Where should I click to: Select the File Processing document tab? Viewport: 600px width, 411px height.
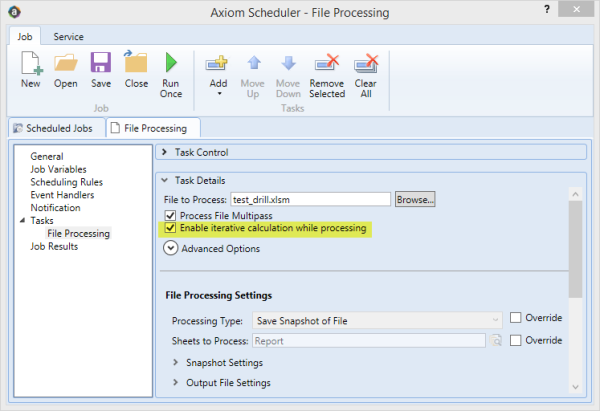coord(153,128)
